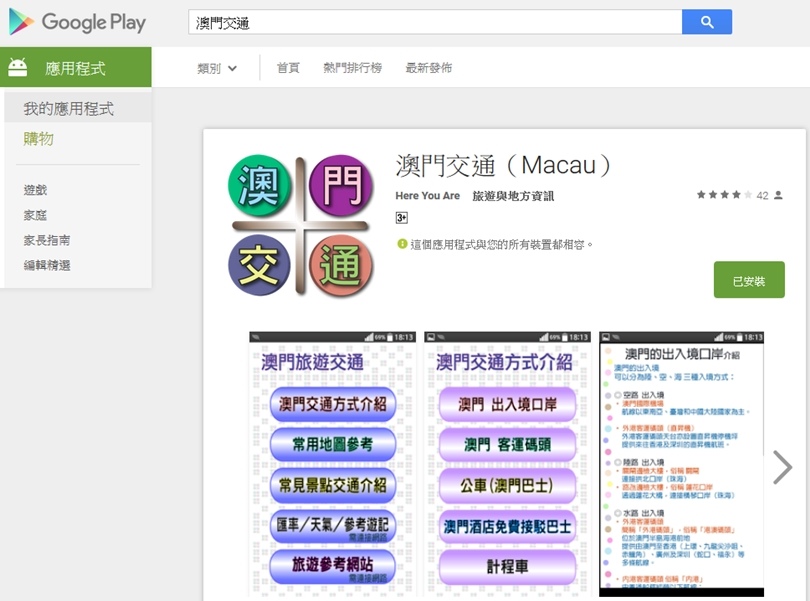Expand the 類別 category dropdown
Viewport: 810px width, 601px height.
[217, 68]
